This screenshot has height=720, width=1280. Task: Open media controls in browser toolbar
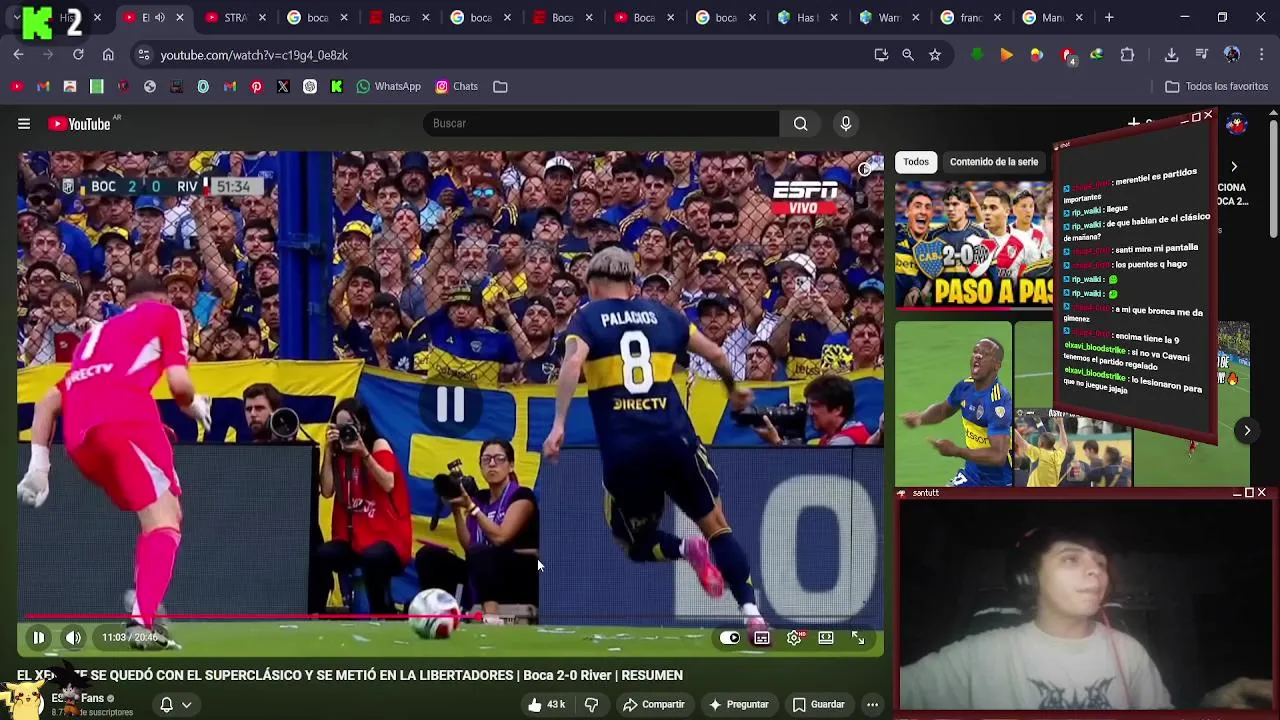1202,55
